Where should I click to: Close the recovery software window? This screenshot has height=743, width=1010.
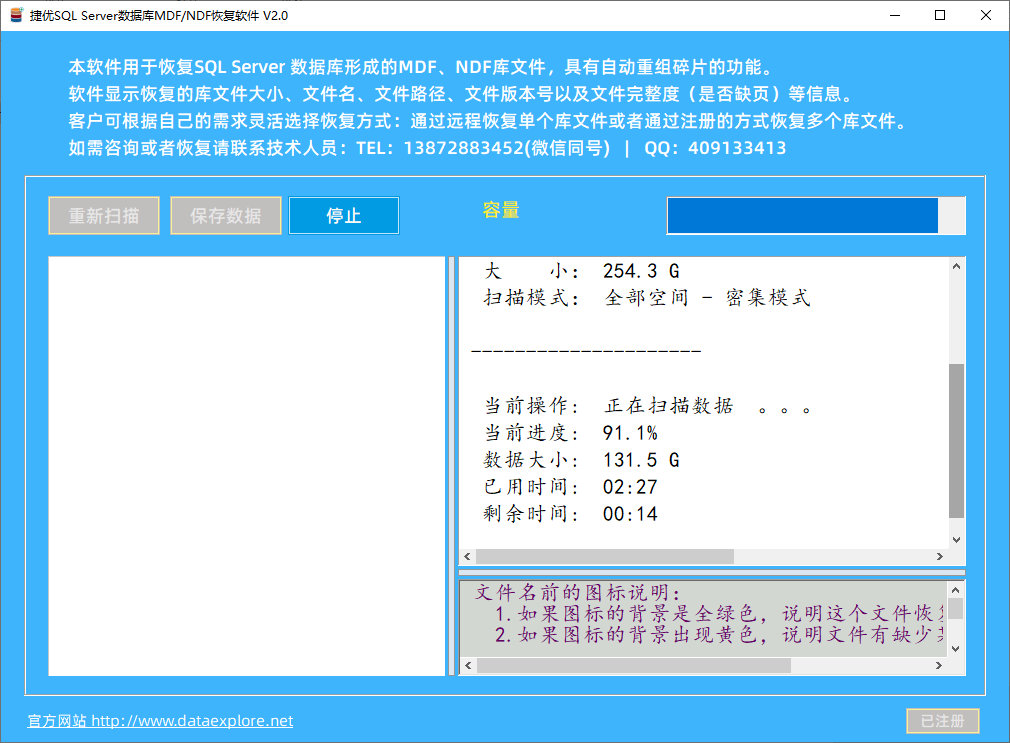pos(986,15)
